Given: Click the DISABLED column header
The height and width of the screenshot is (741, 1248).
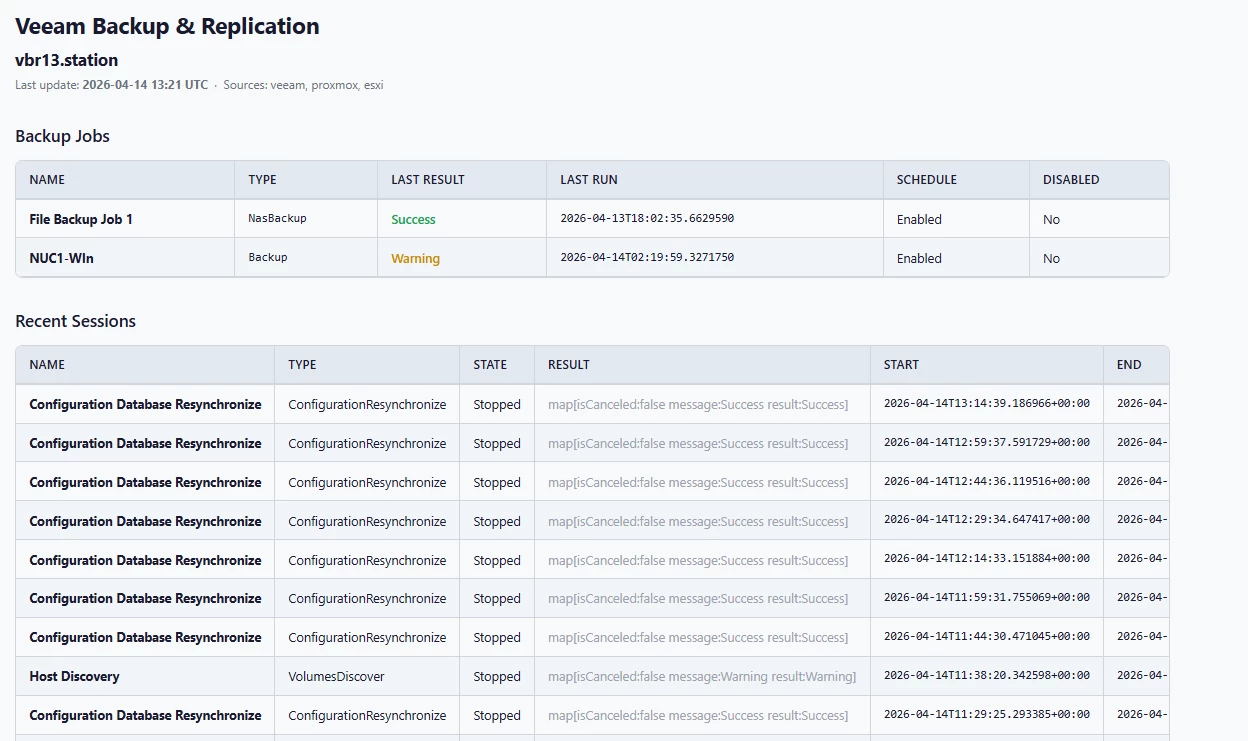Looking at the screenshot, I should (1070, 180).
